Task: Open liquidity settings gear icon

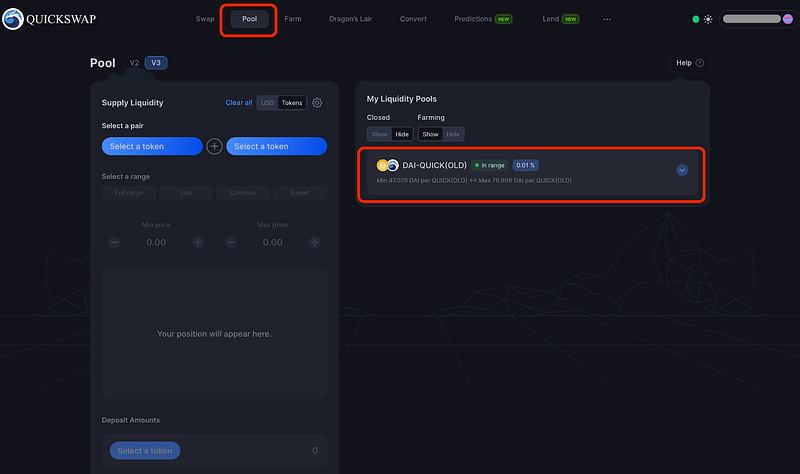Action: [x=317, y=103]
